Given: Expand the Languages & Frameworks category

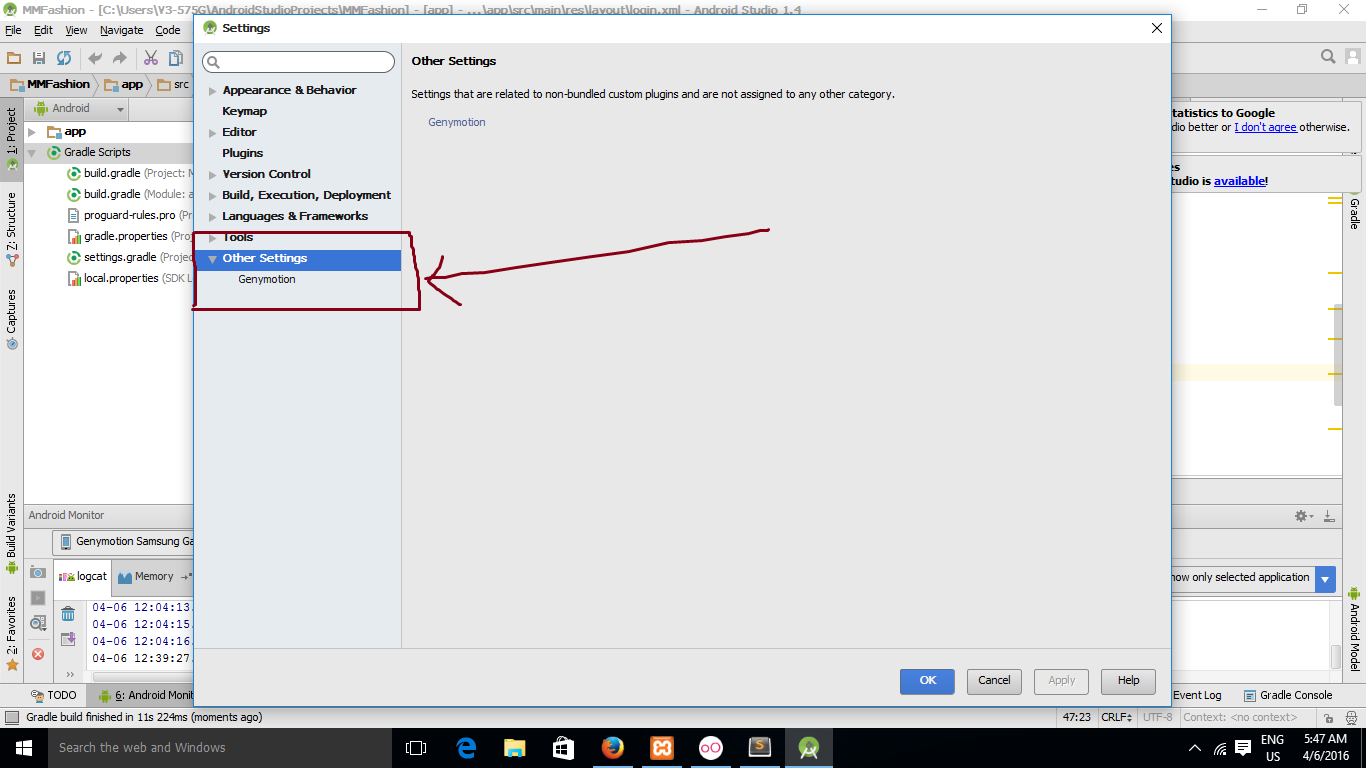Looking at the screenshot, I should pos(212,217).
